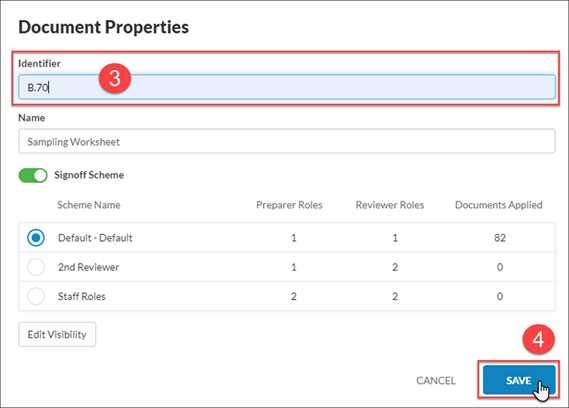The image size is (569, 408).
Task: Click the Preparer Roles column header
Action: (289, 205)
